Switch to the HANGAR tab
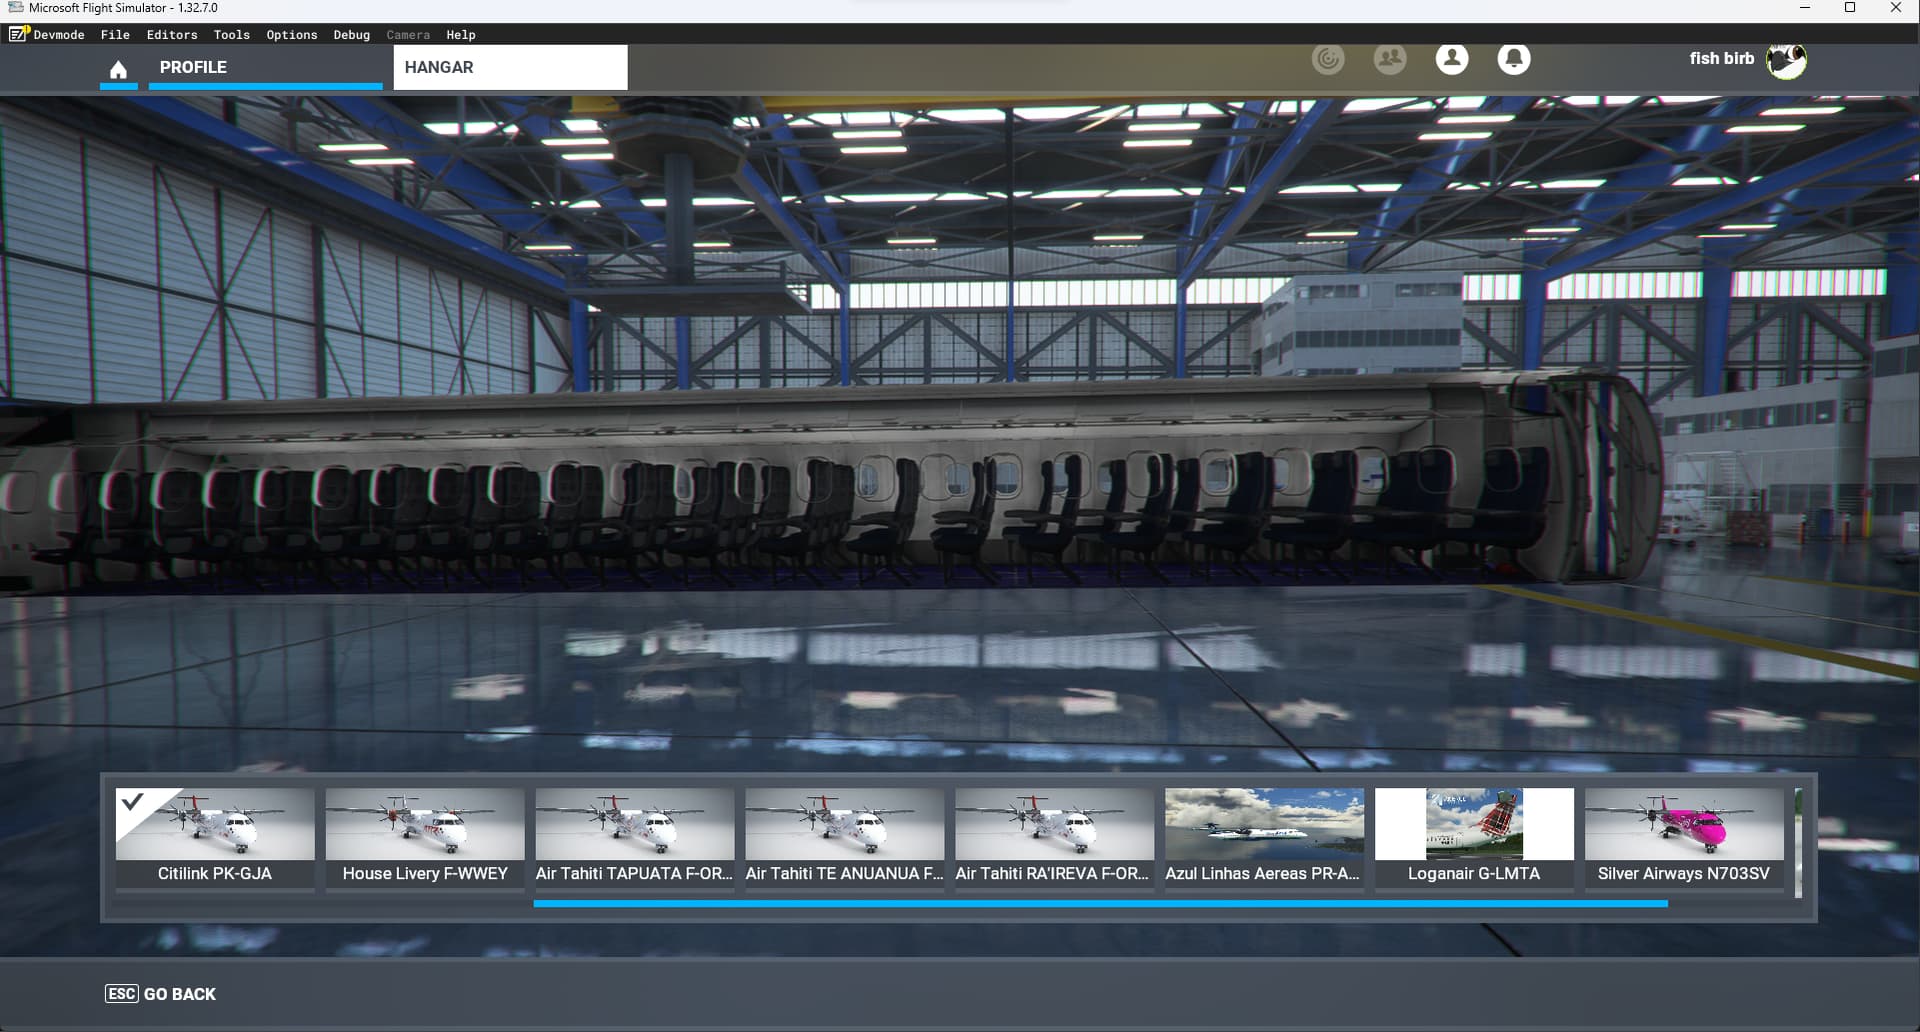Image resolution: width=1920 pixels, height=1032 pixels. point(510,67)
